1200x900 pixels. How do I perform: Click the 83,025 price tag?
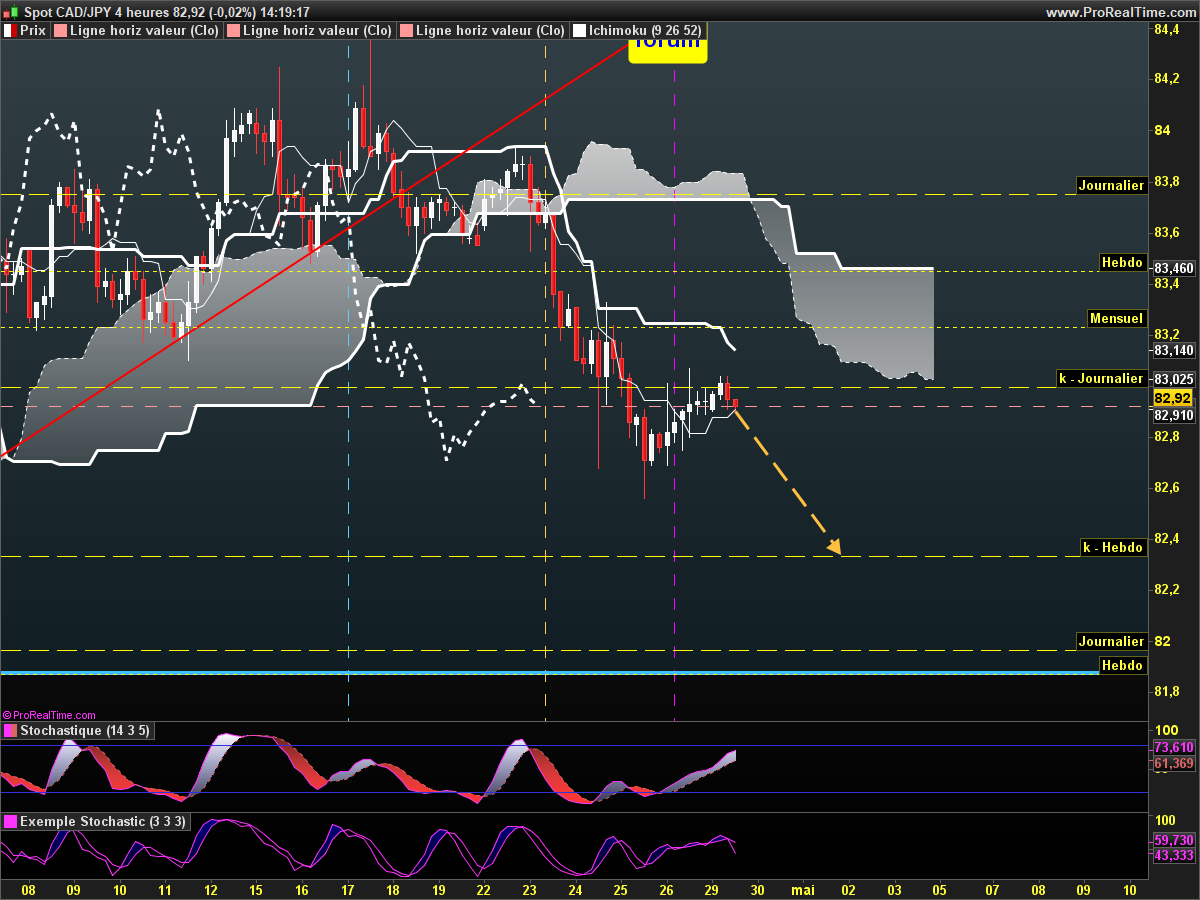(1174, 379)
